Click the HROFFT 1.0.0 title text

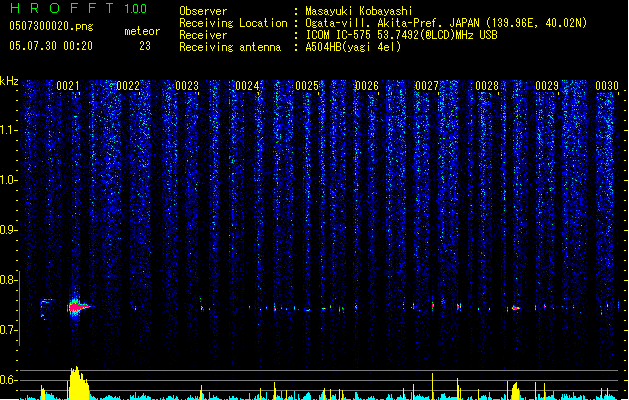79,8
